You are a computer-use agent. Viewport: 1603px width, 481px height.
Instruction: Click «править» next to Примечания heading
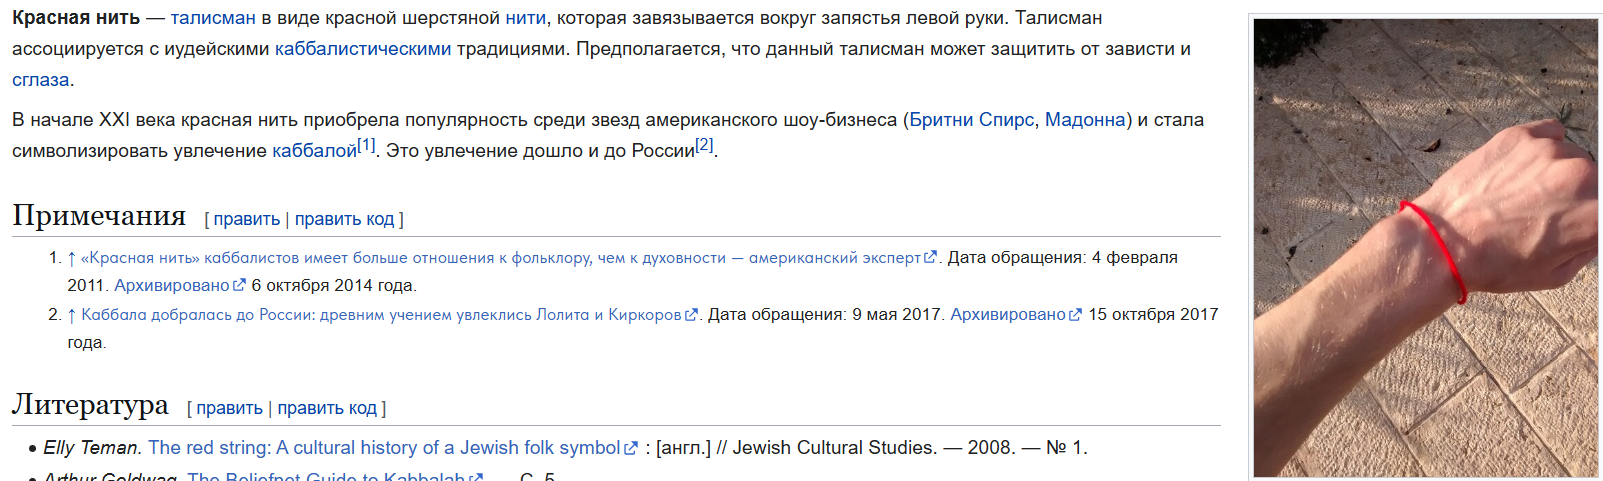point(246,219)
